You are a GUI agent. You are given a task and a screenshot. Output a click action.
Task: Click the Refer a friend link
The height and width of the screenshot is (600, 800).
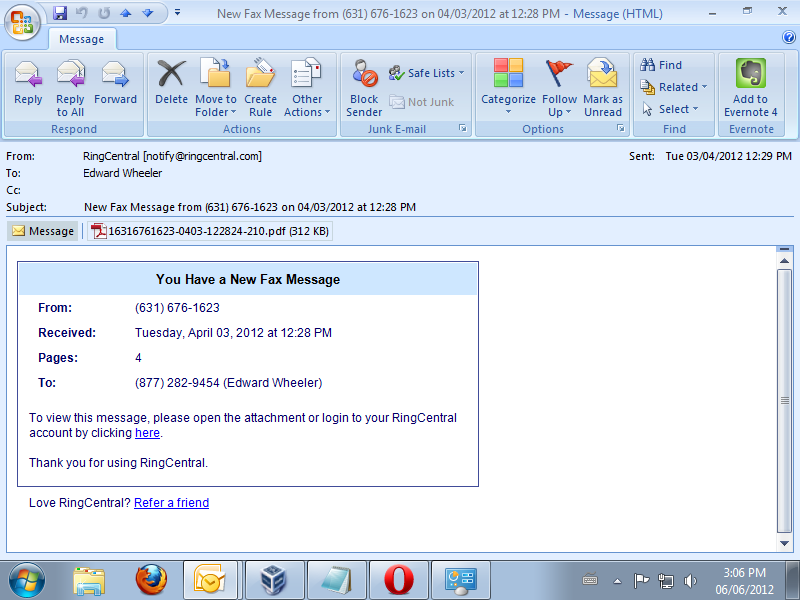[171, 503]
